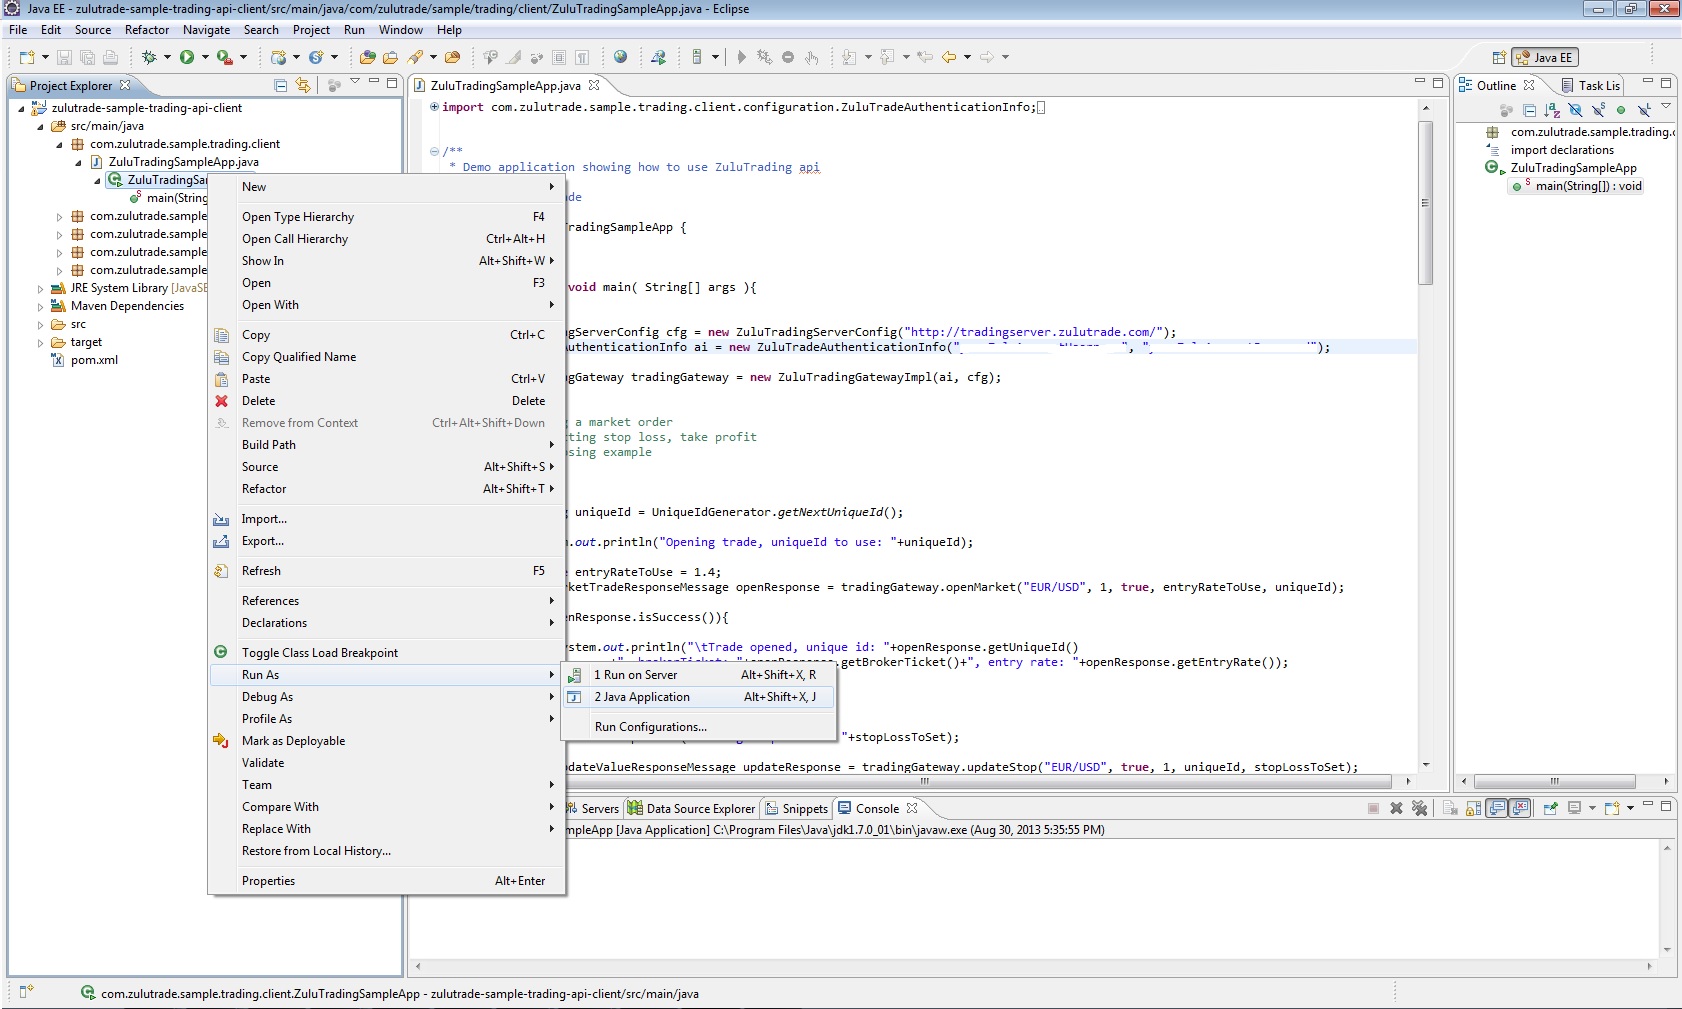Click the Open Perspective icon beside Java EE
The image size is (1682, 1009).
click(x=1498, y=58)
